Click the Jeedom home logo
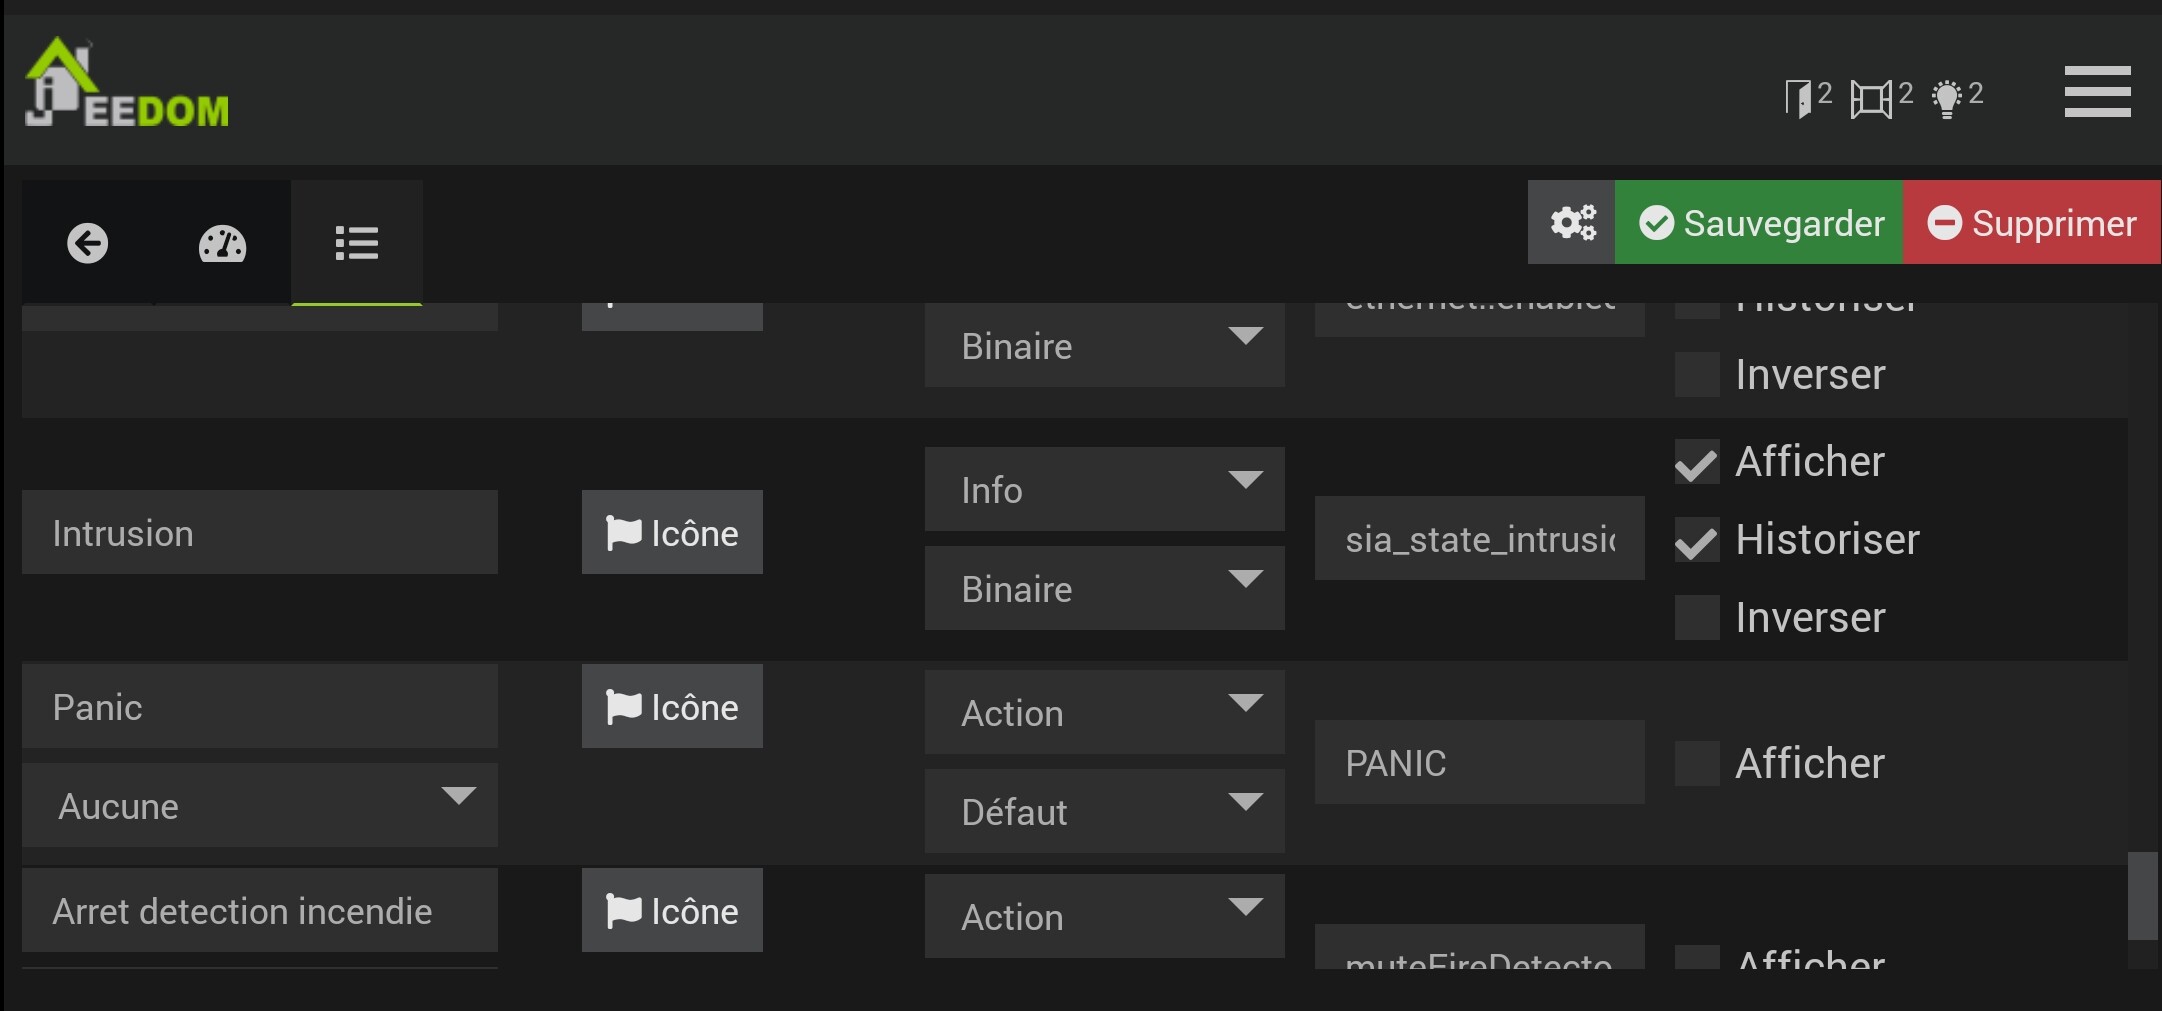Image resolution: width=2162 pixels, height=1011 pixels. [x=126, y=85]
